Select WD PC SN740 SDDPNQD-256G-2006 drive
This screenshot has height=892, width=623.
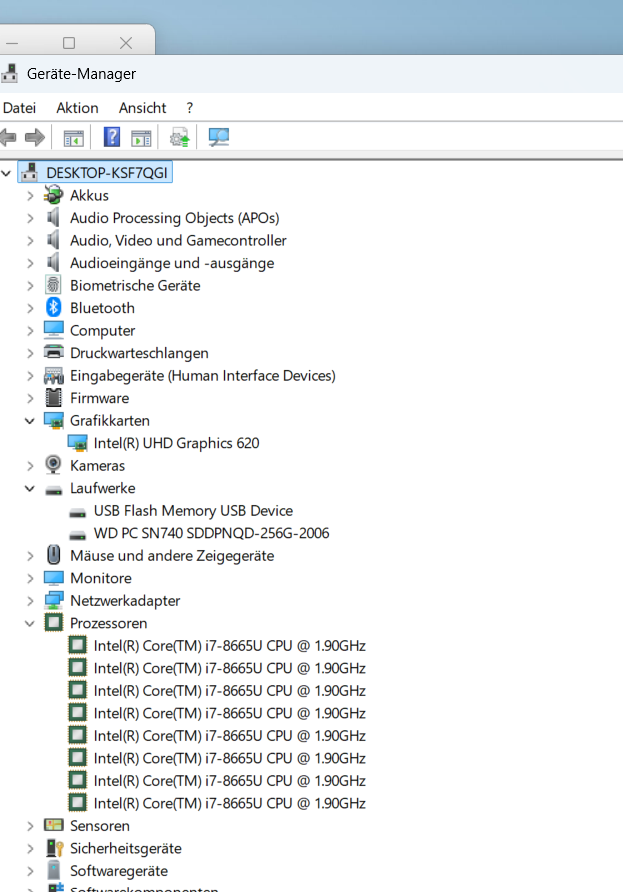[x=212, y=533]
